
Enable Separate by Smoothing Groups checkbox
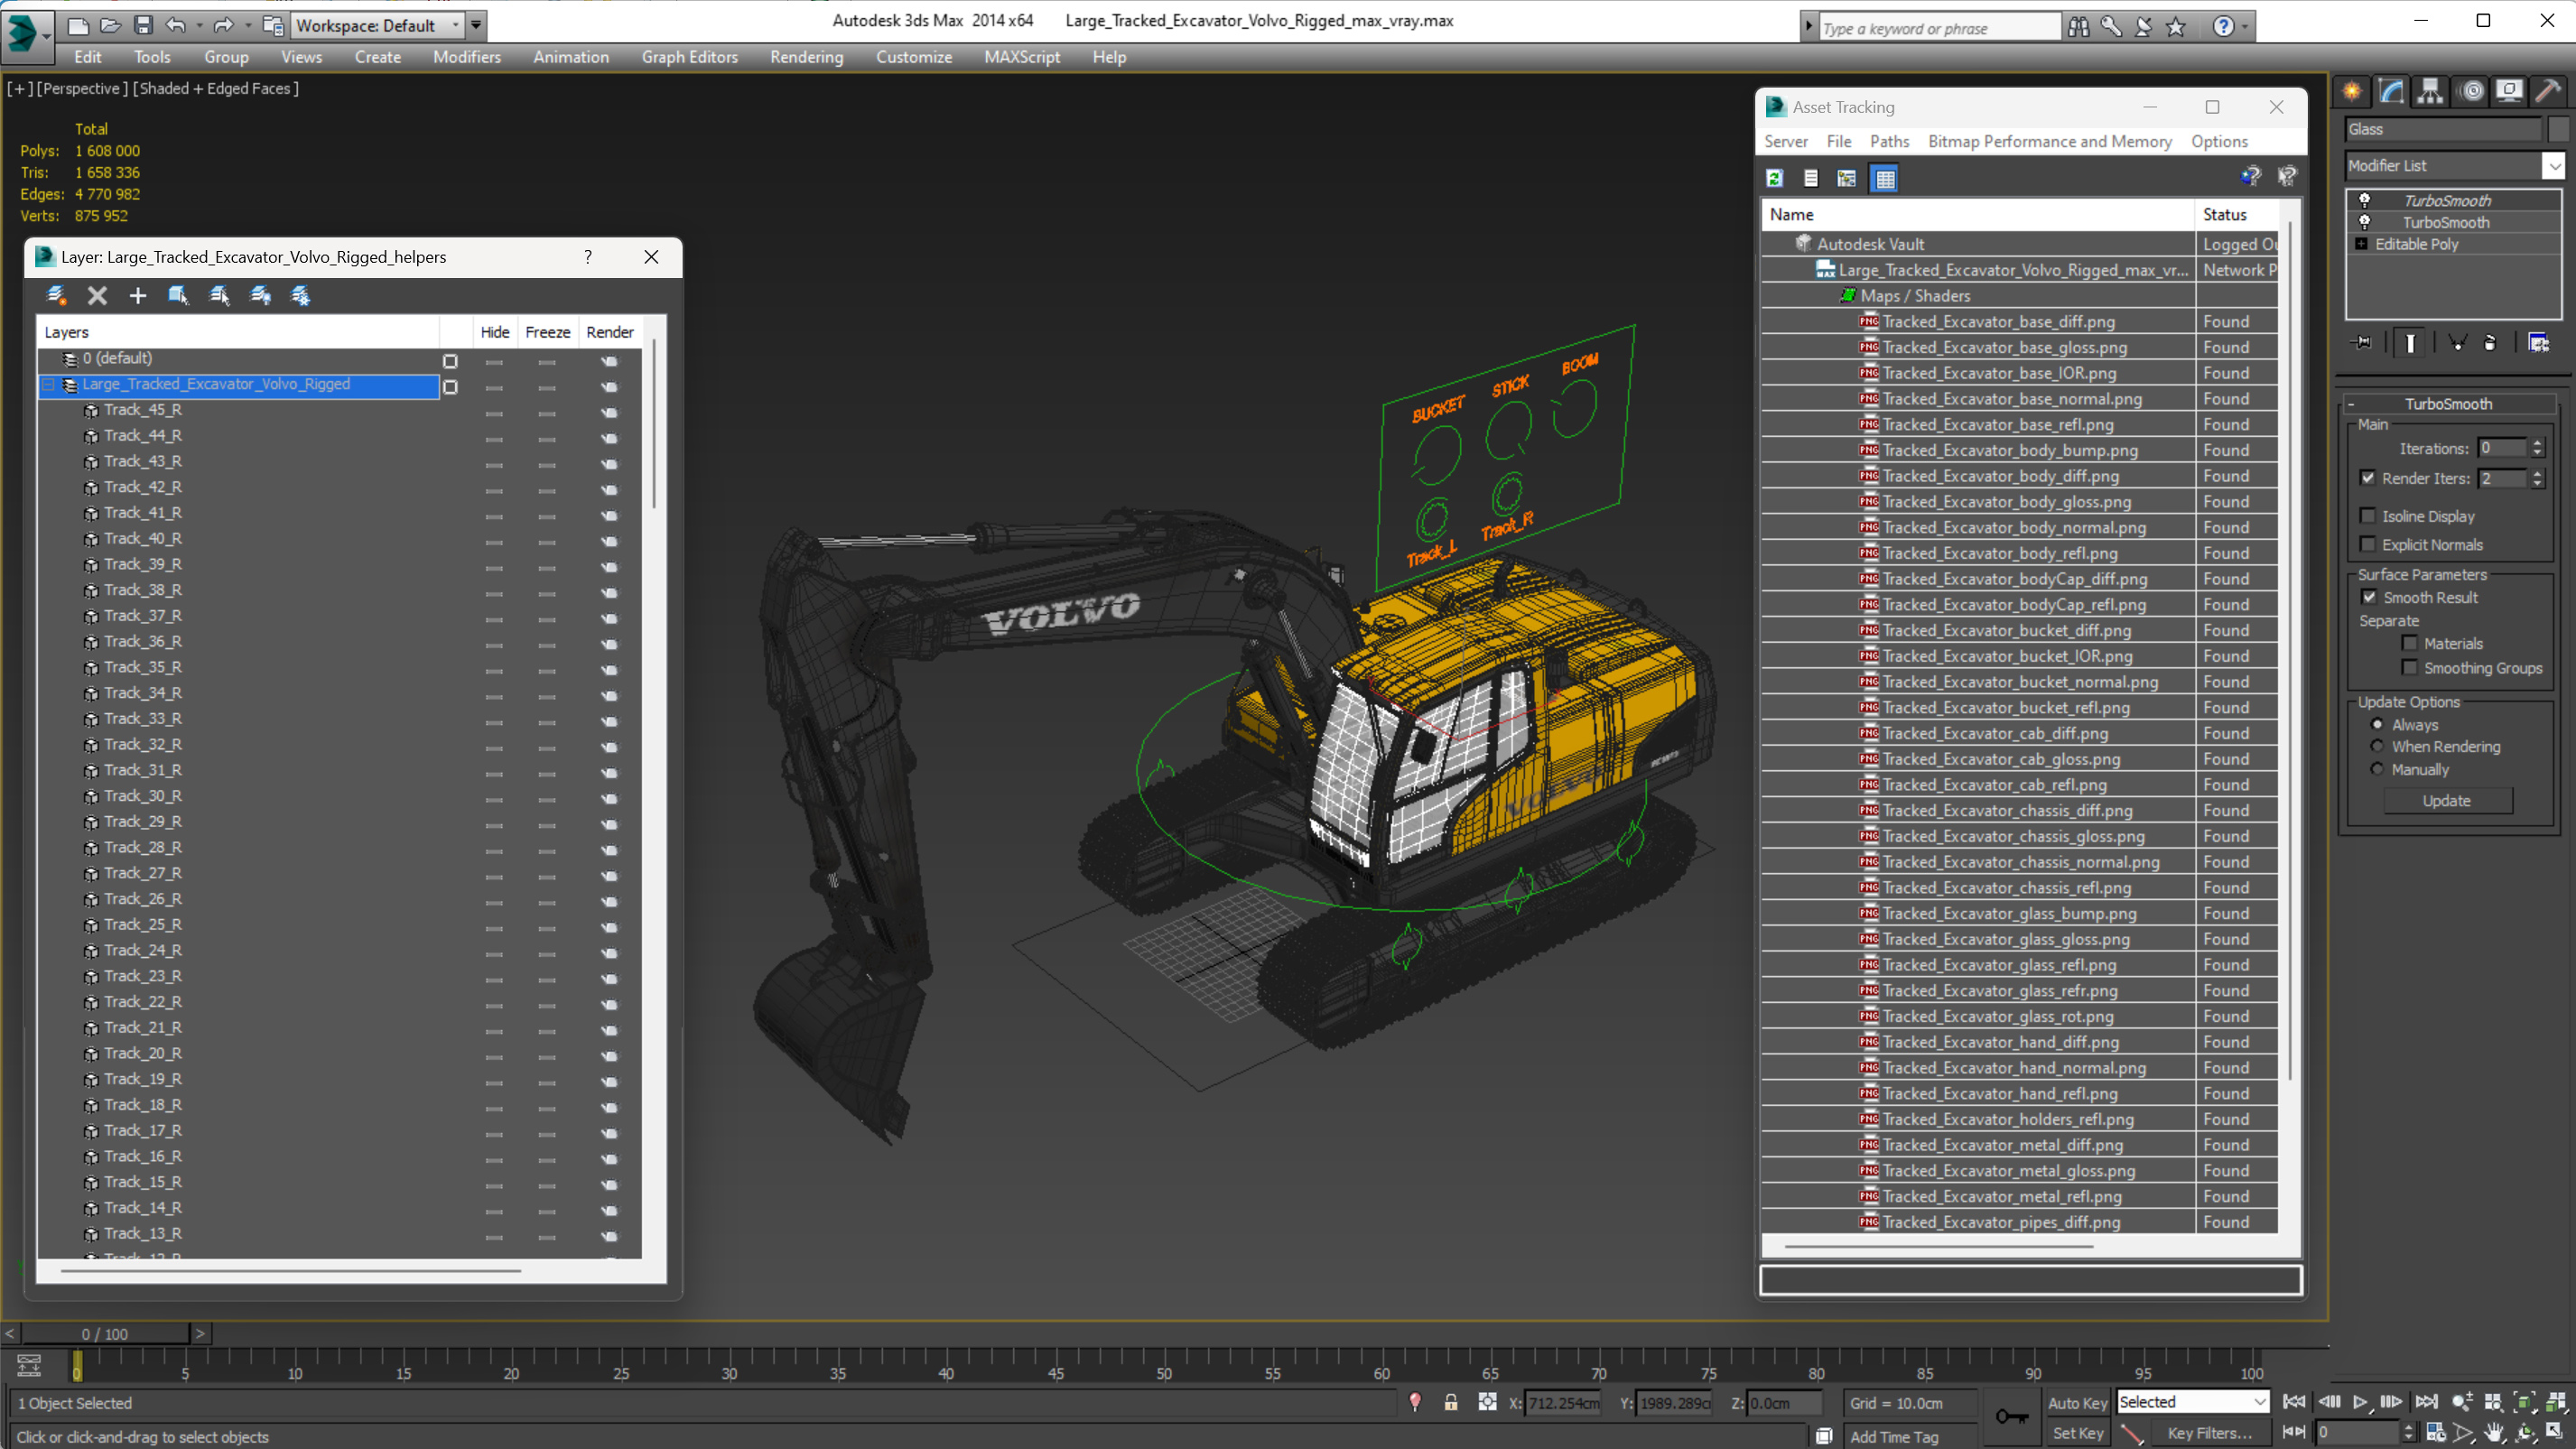pos(2410,667)
